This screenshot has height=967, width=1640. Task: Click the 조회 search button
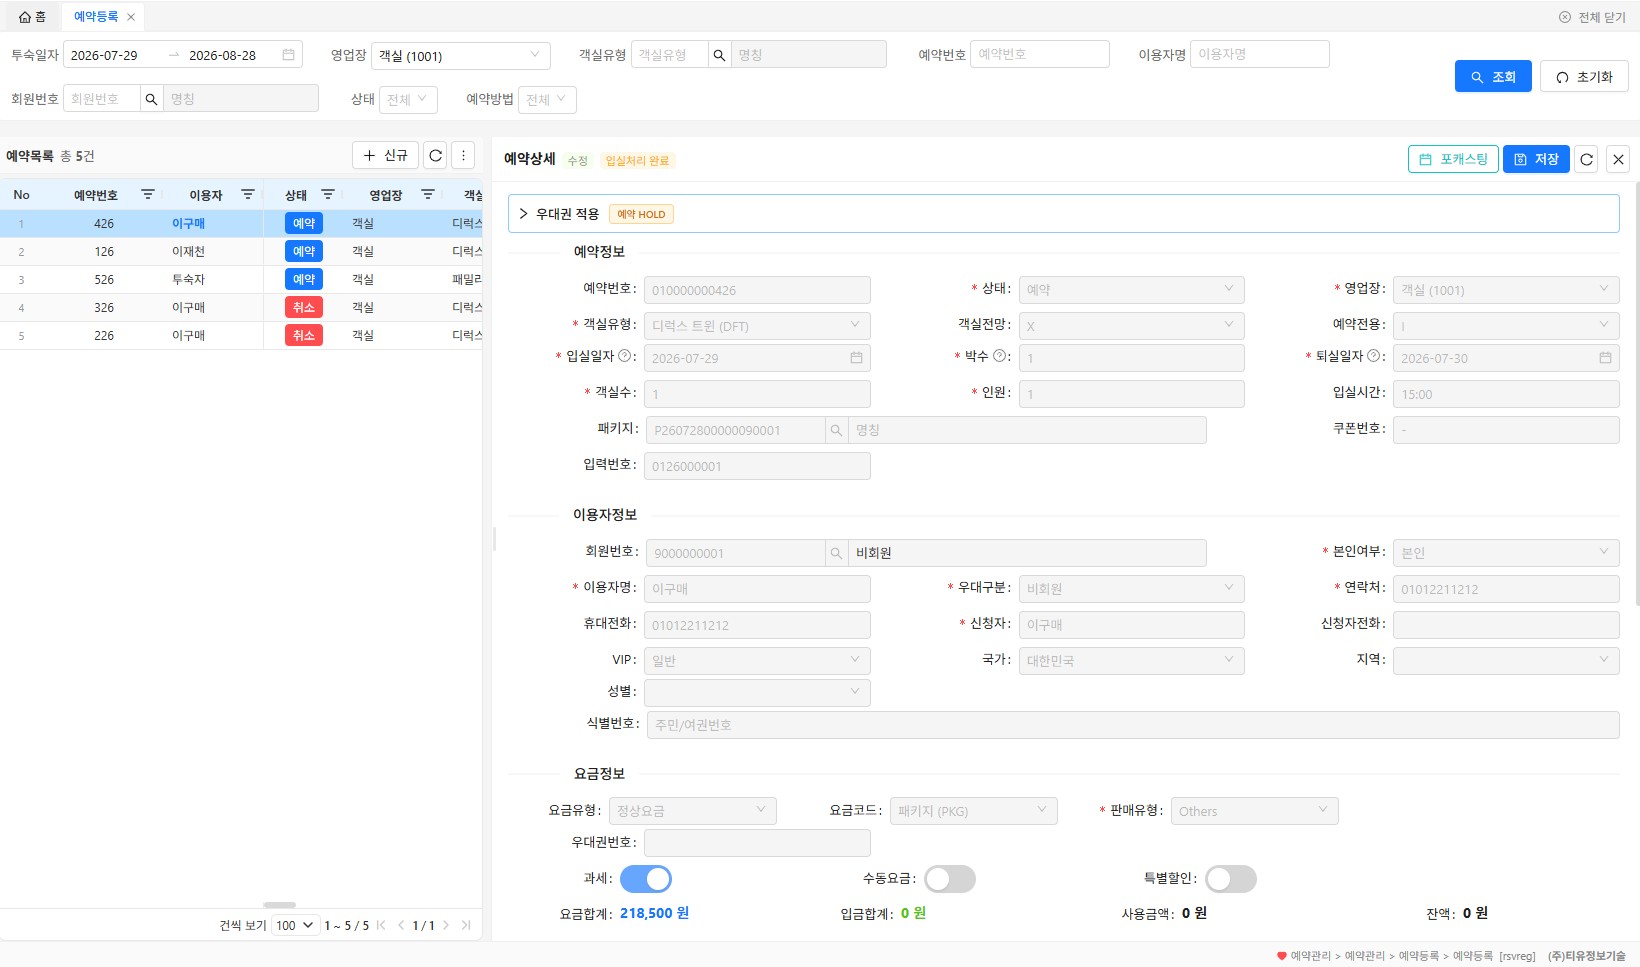click(x=1493, y=77)
